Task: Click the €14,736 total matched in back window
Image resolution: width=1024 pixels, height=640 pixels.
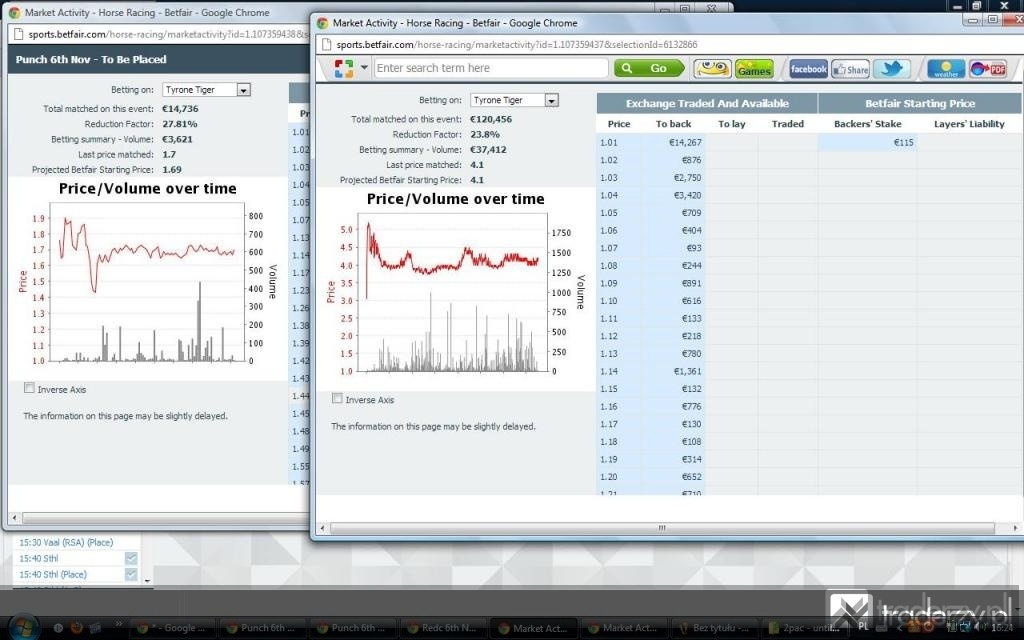Action: pyautogui.click(x=180, y=109)
